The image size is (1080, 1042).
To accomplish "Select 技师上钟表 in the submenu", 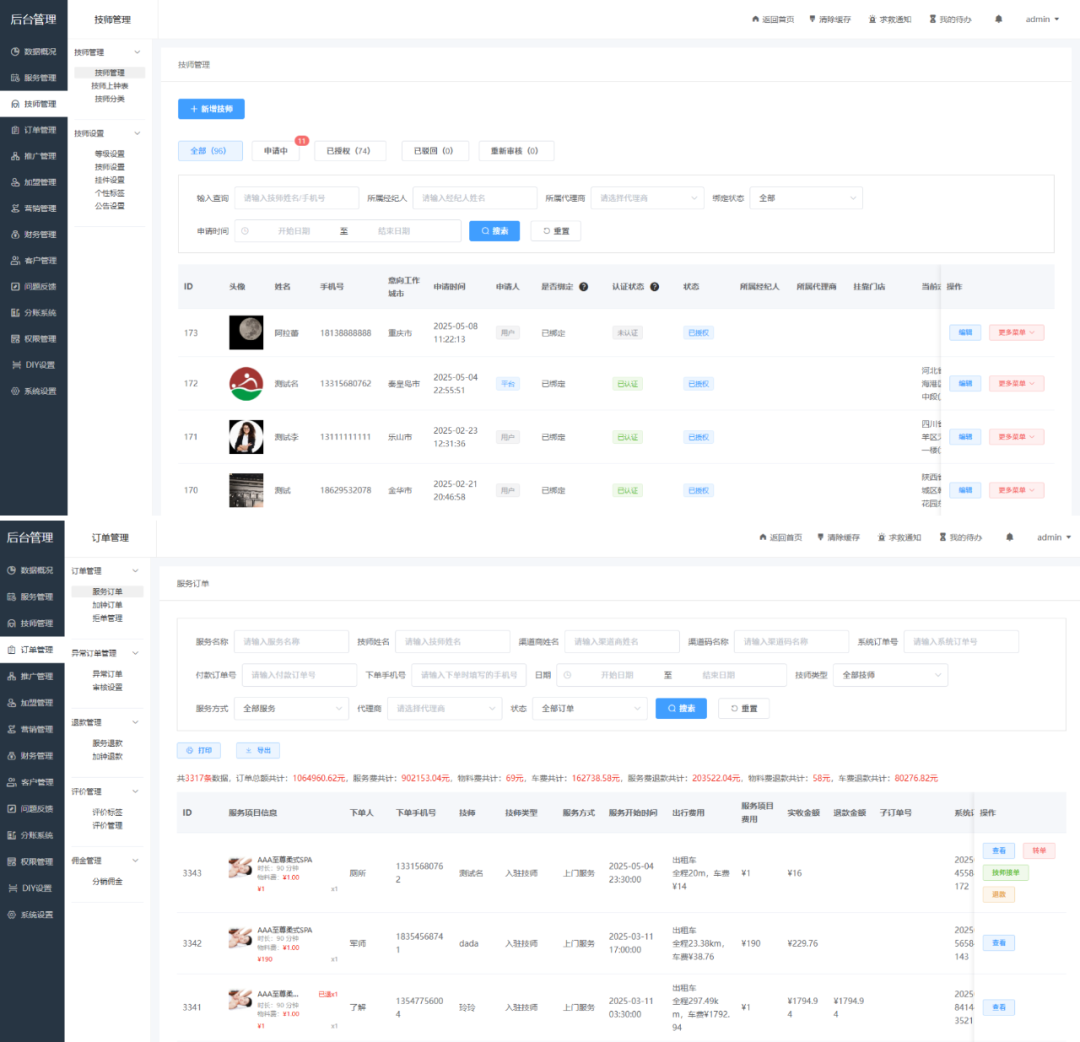I will 109,86.
